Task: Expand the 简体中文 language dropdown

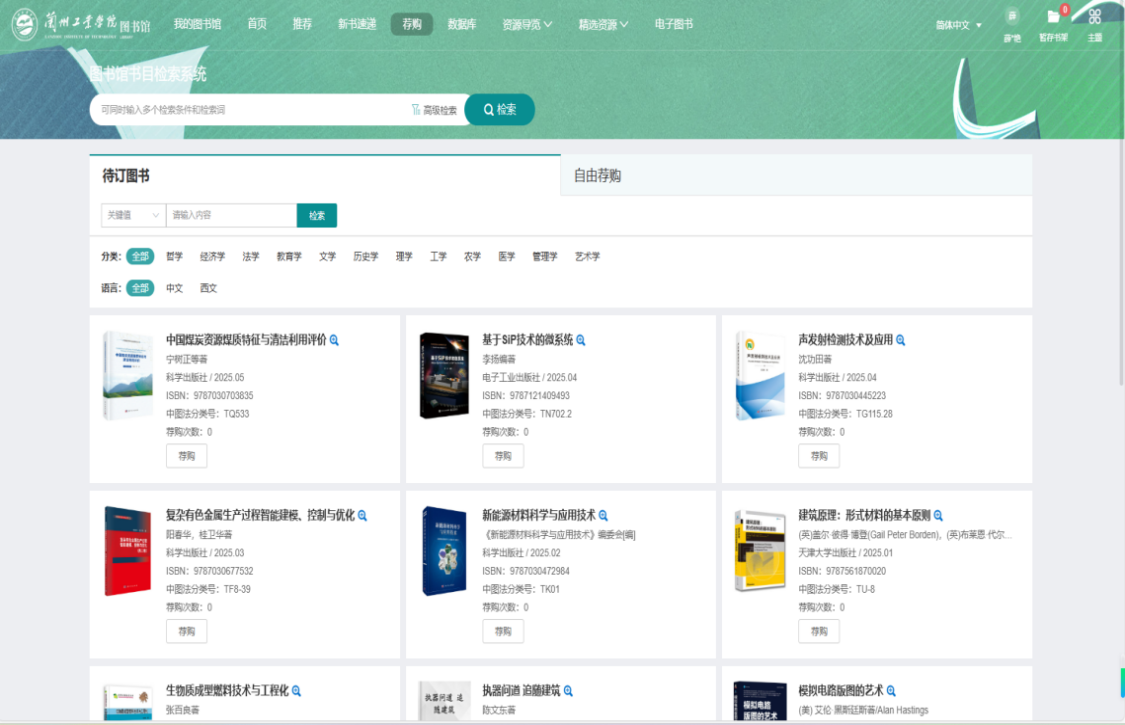Action: tap(958, 25)
